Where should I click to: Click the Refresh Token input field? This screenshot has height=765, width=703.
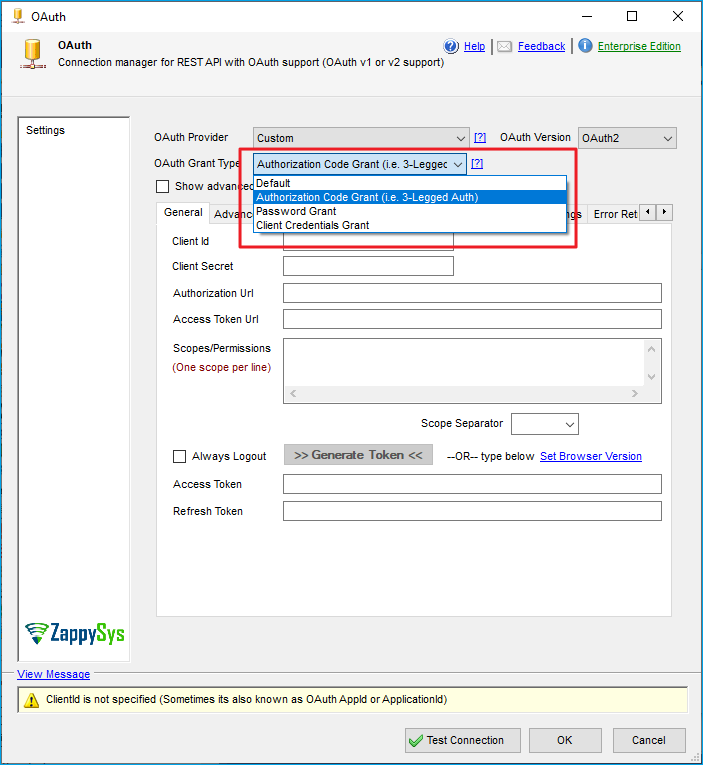(472, 511)
